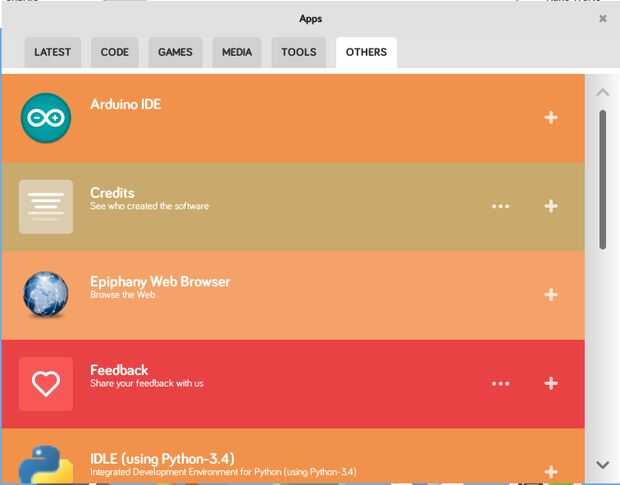The image size is (620, 485).
Task: Click the Credits document icon
Action: [x=46, y=207]
